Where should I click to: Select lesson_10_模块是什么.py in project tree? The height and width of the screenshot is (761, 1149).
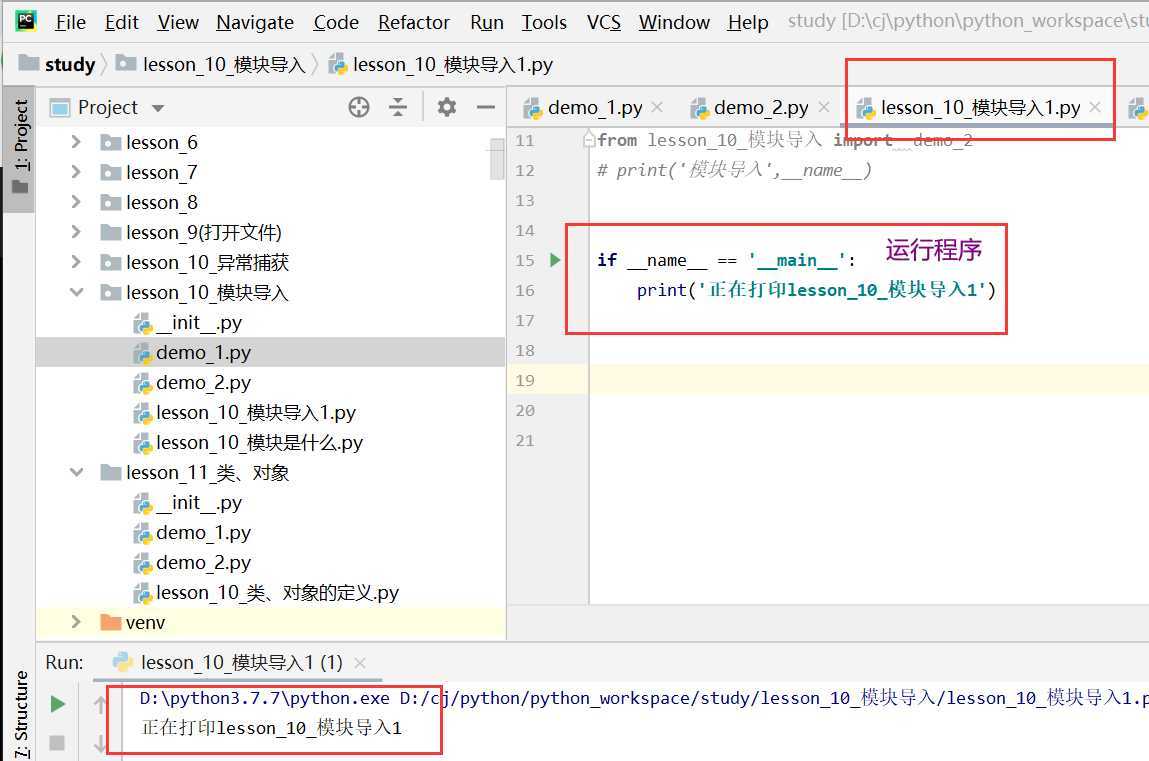248,442
